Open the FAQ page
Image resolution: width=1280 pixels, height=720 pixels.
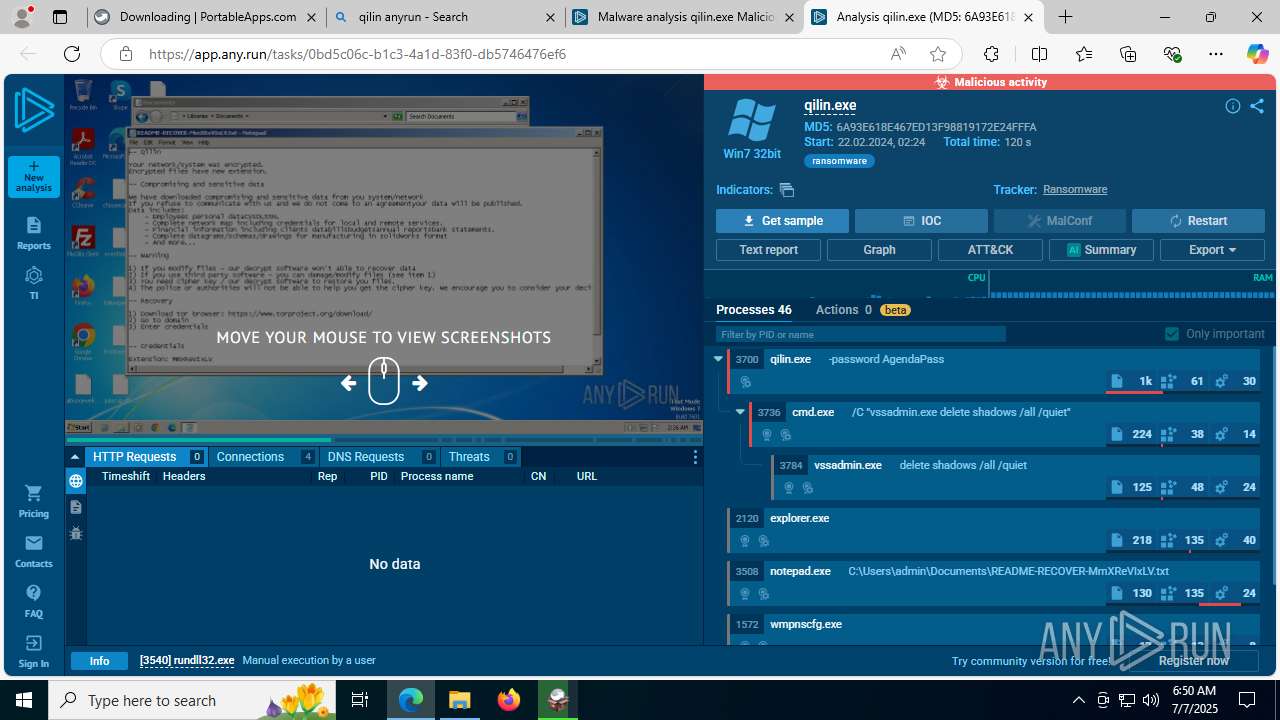[x=34, y=601]
